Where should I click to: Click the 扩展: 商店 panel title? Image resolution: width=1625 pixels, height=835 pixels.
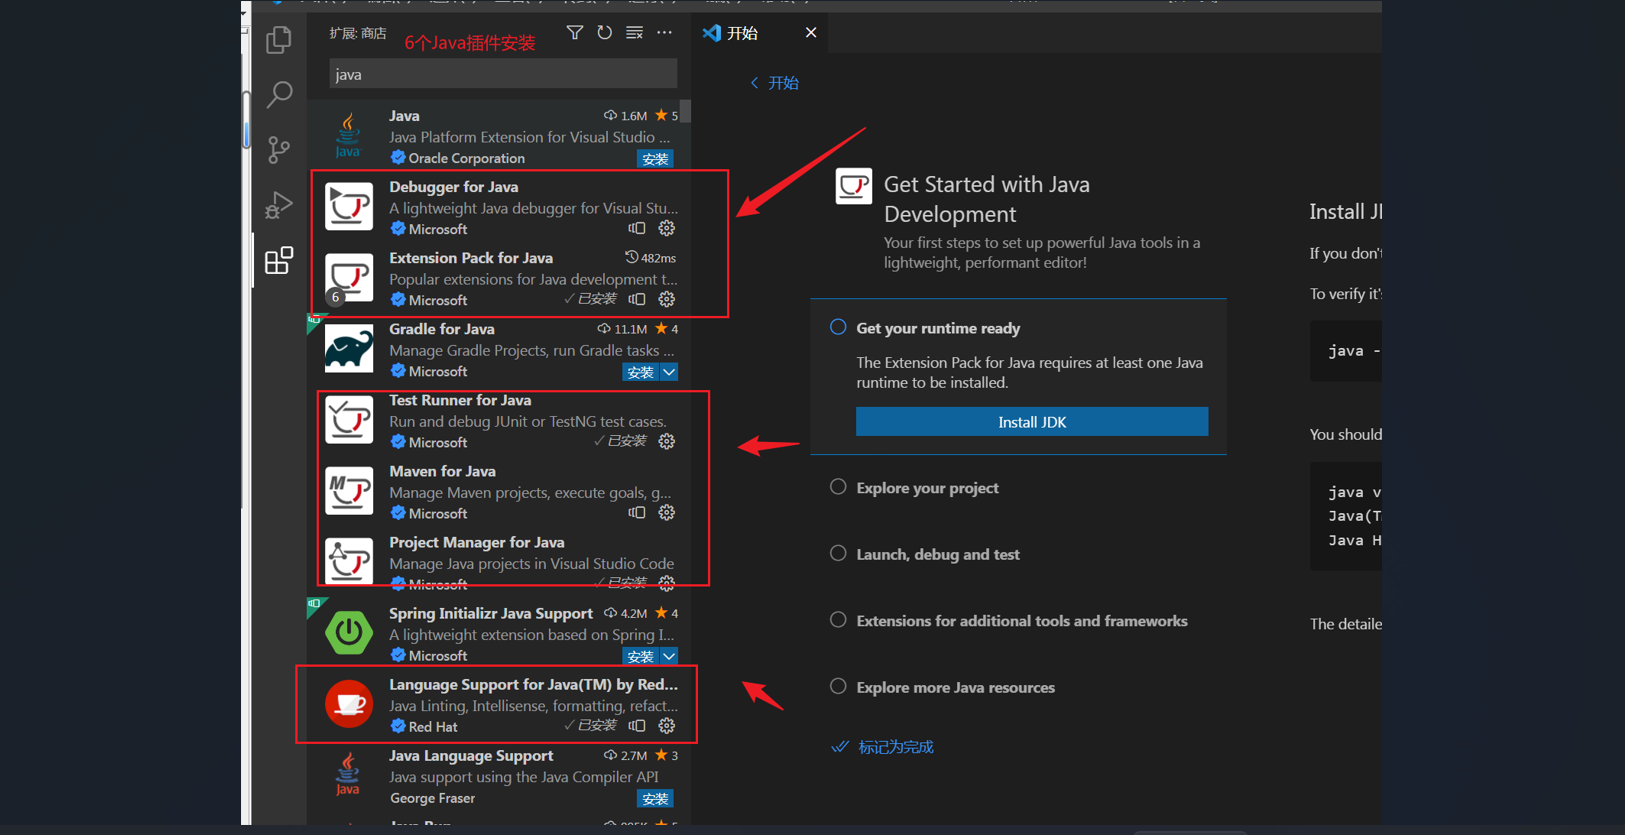(358, 33)
